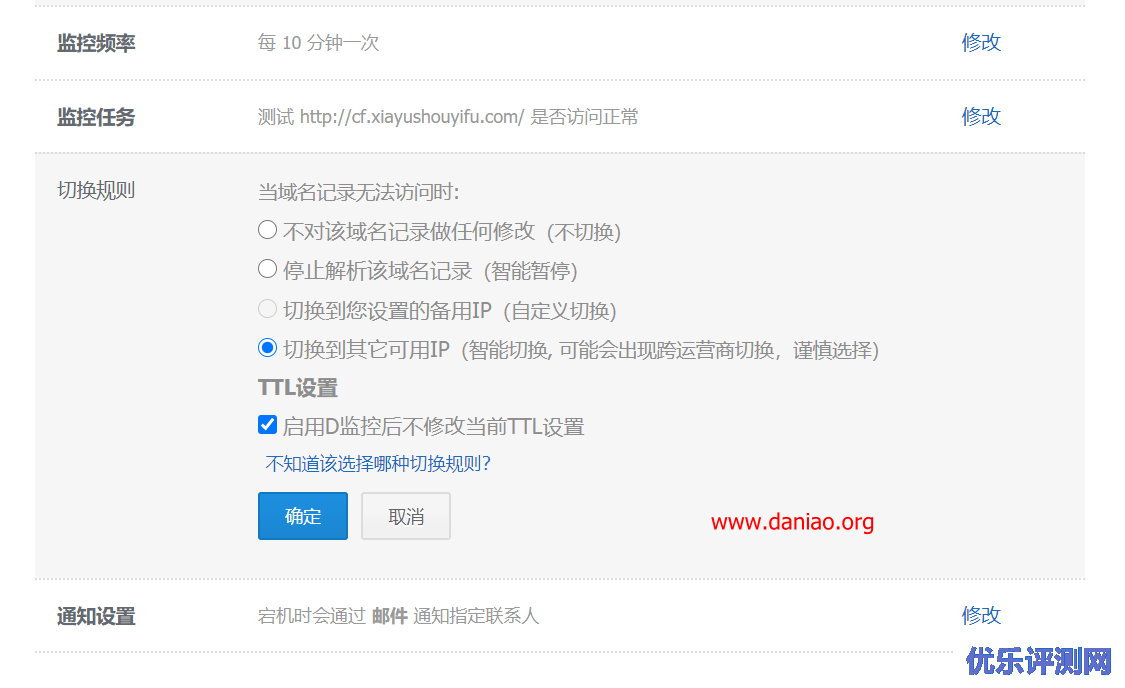Viewport: 1125px width, 688px height.
Task: Click the 切换规则 section label
Action: coord(96,191)
